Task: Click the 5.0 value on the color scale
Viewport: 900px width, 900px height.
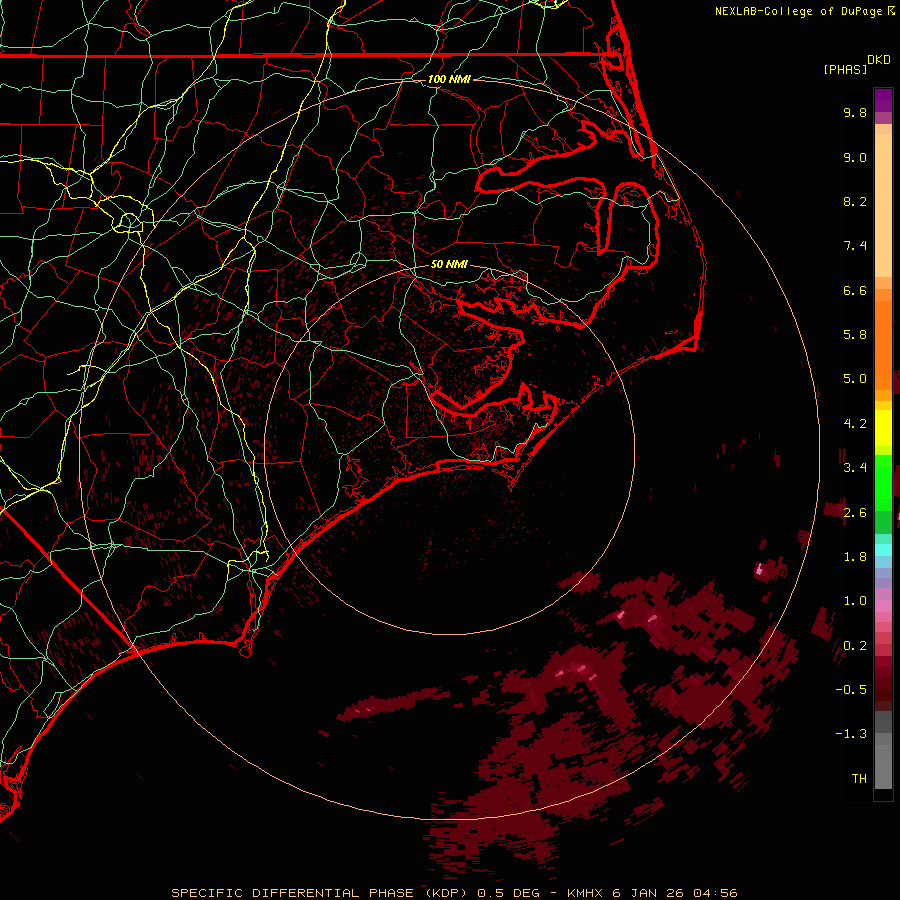Action: [x=855, y=379]
